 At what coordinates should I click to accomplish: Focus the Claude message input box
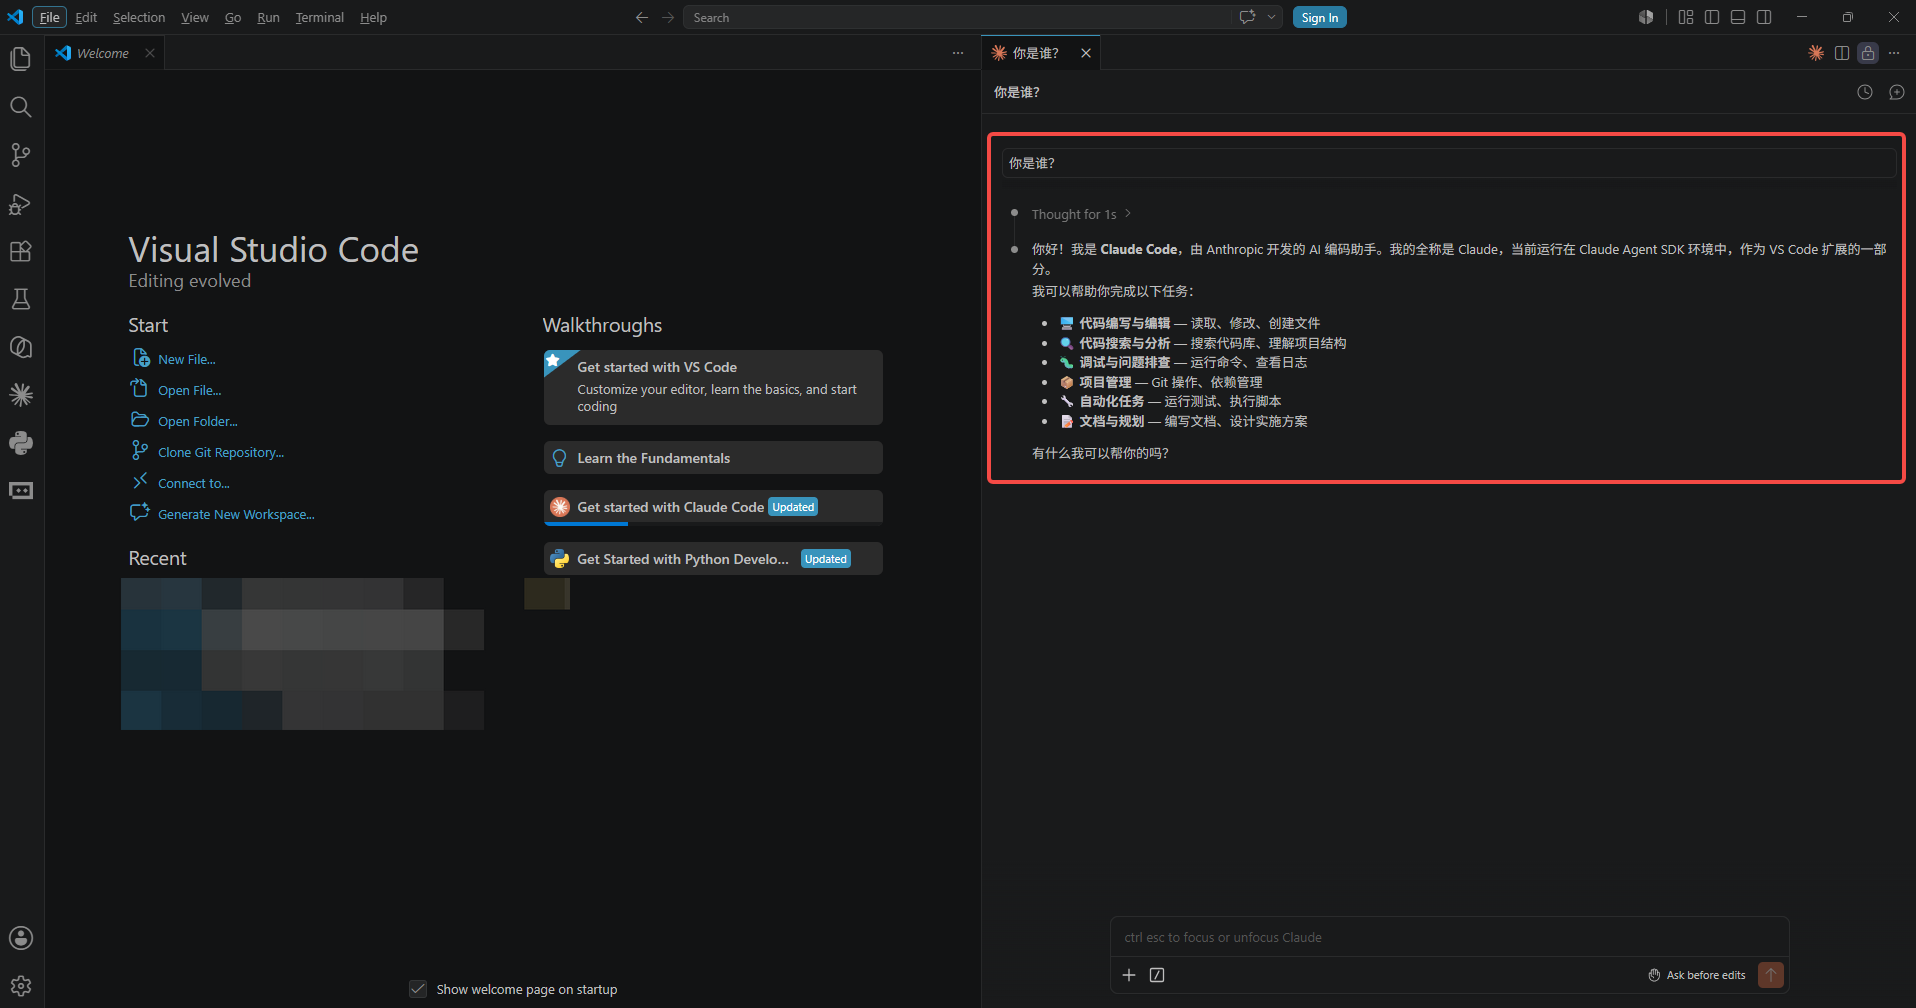(1449, 937)
